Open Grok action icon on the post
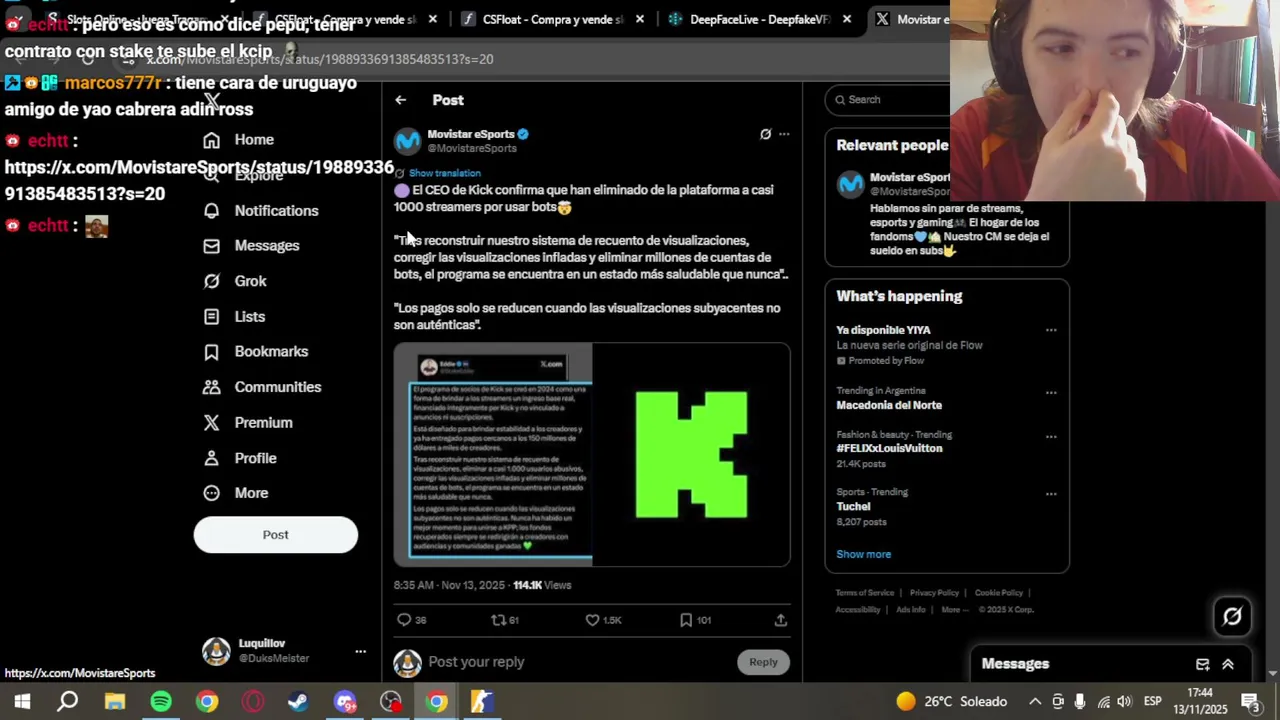1280x720 pixels. pyautogui.click(x=765, y=134)
